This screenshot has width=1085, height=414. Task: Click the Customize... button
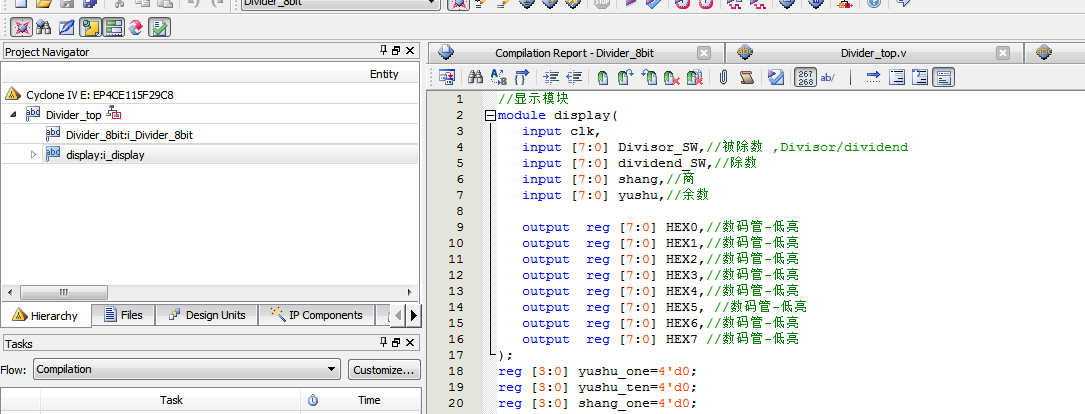(x=384, y=370)
